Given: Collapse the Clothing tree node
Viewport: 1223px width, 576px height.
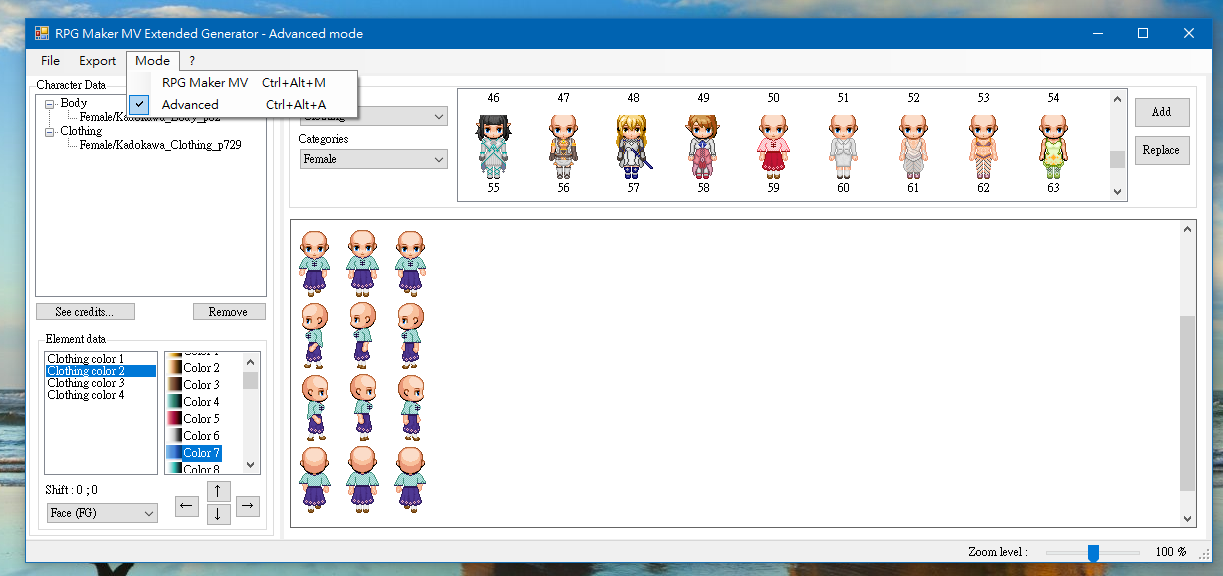Looking at the screenshot, I should (x=50, y=131).
